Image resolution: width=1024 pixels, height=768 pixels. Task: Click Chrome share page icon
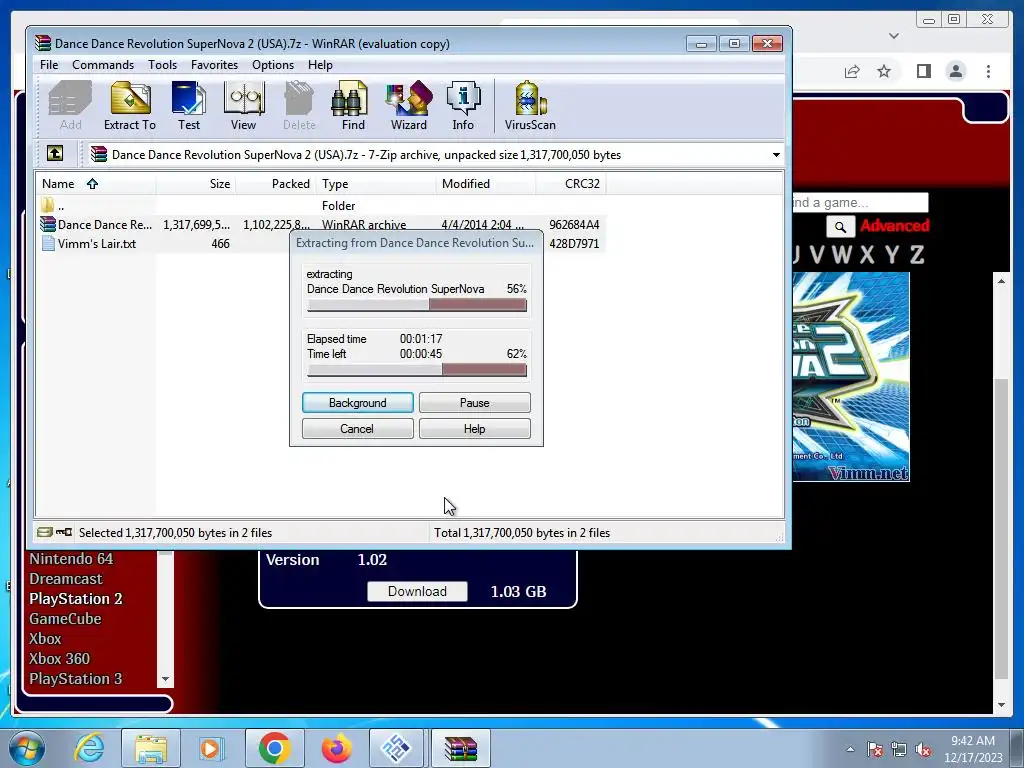[x=852, y=71]
